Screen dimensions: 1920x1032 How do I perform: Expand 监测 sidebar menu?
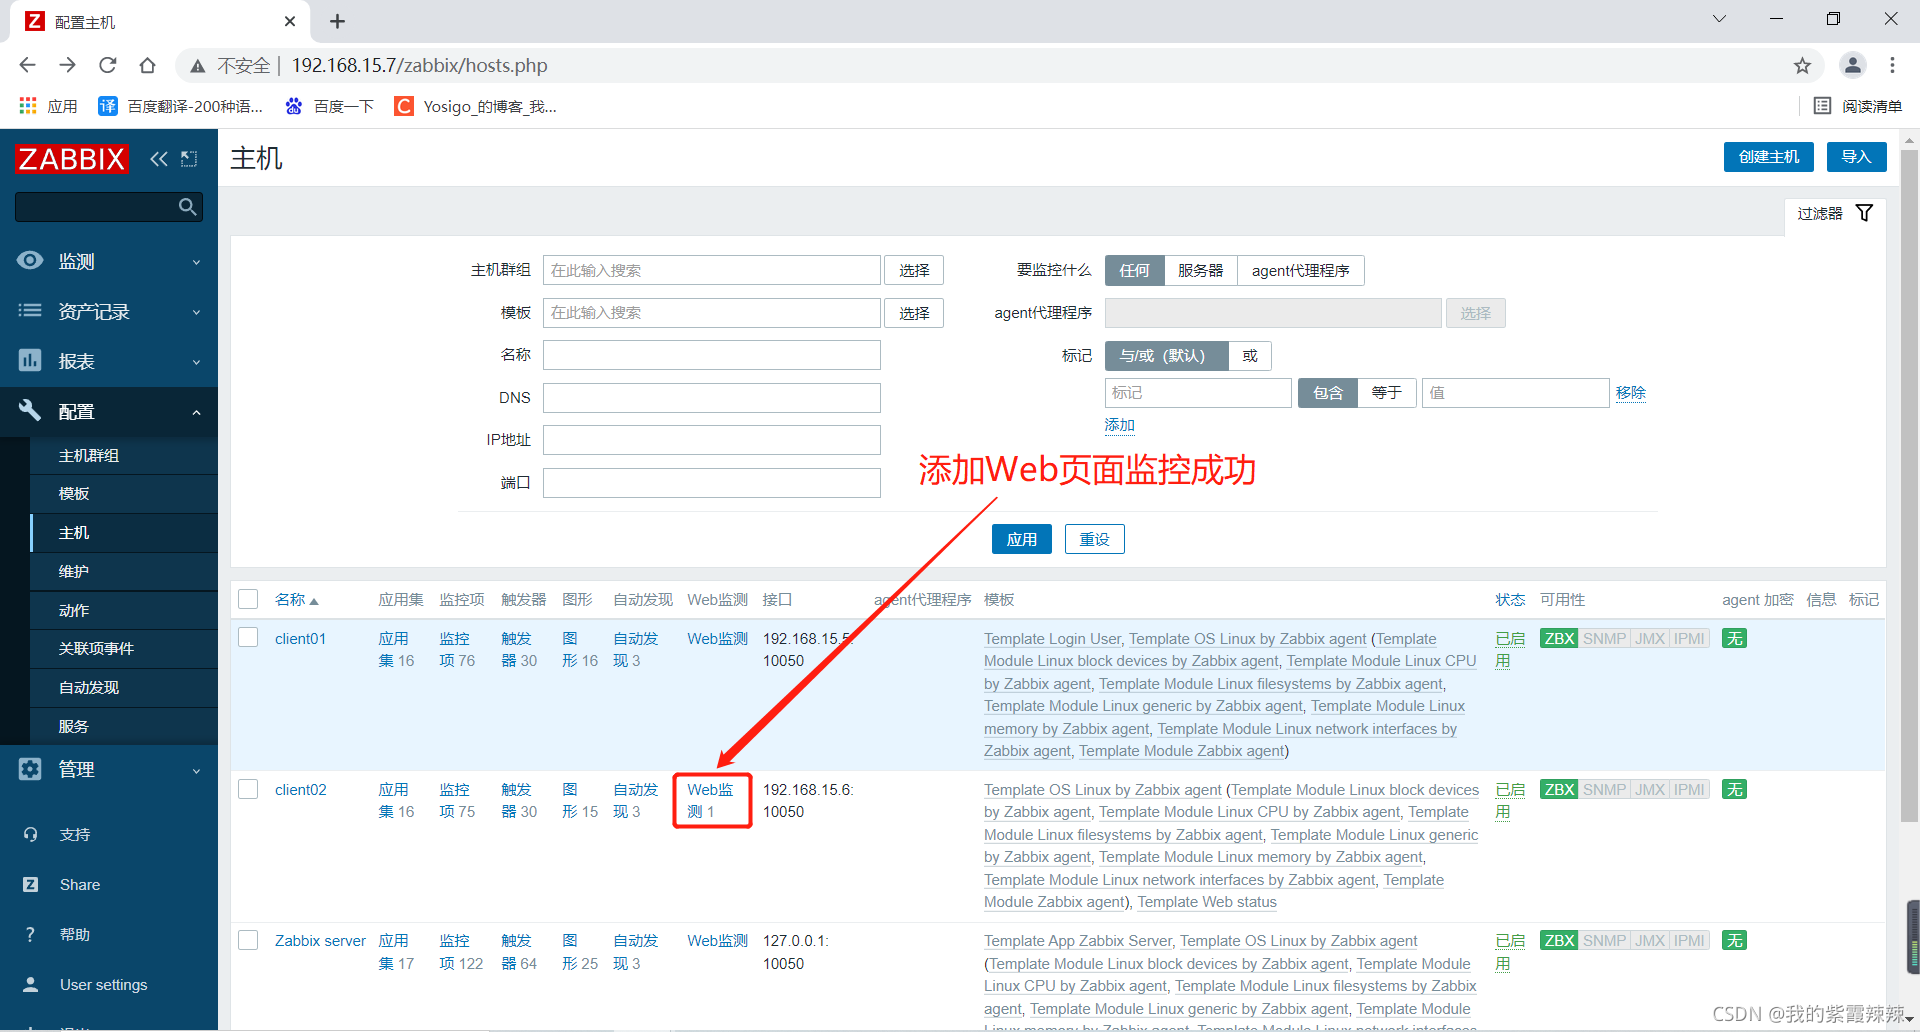[x=109, y=261]
